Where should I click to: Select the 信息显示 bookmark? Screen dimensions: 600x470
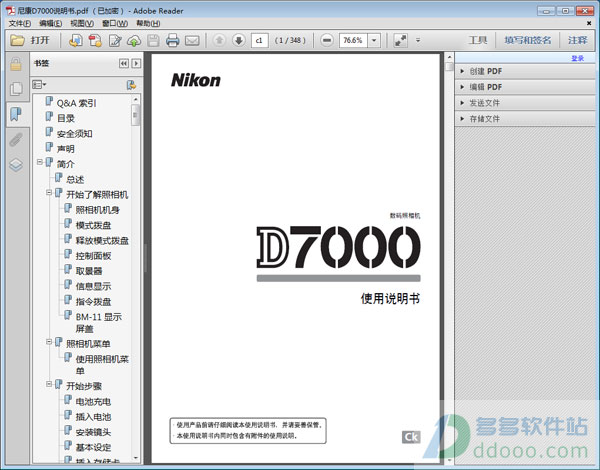pyautogui.click(x=93, y=286)
